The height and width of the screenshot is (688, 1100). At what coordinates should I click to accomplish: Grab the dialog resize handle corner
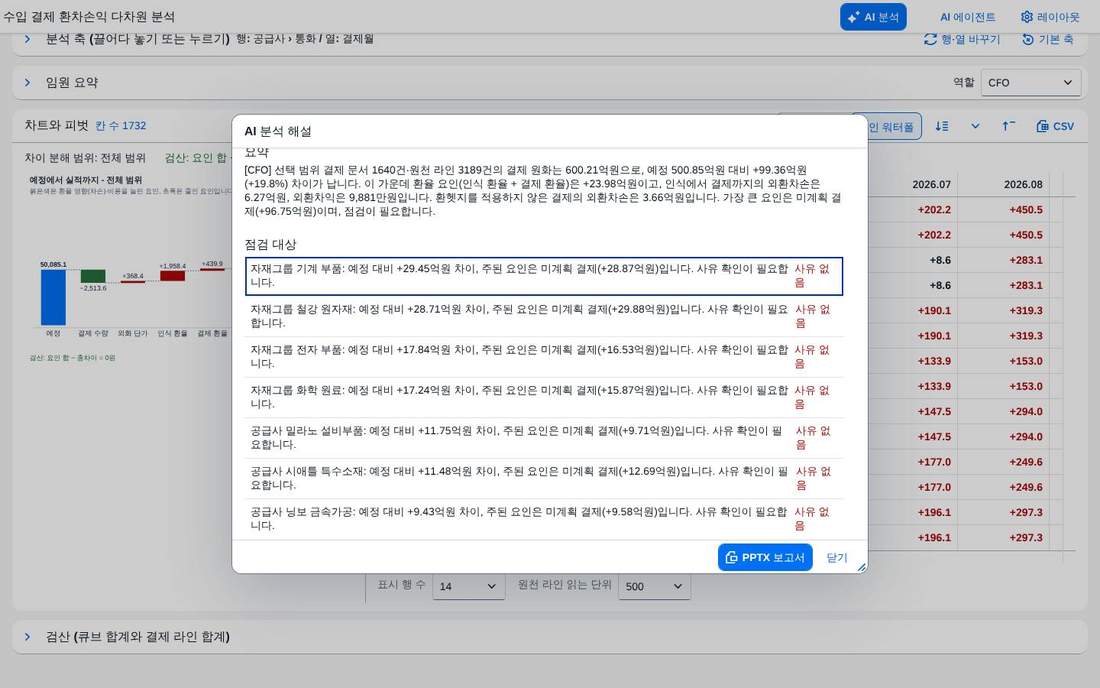861,567
